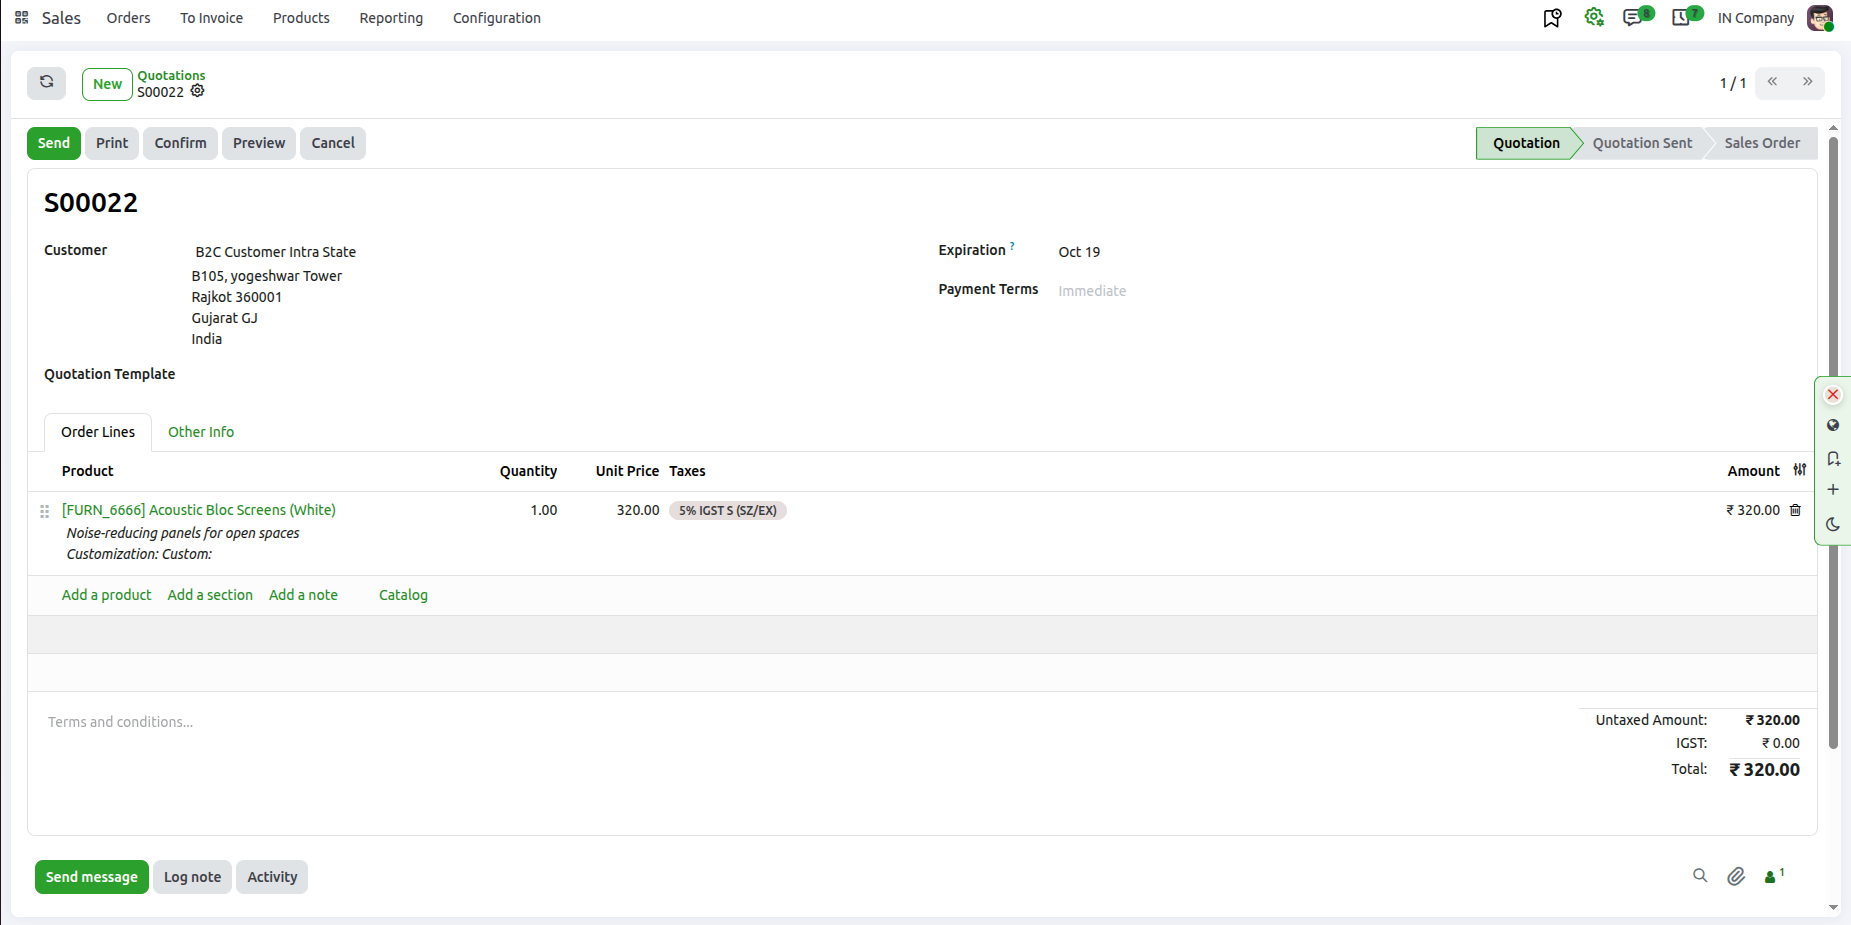
Task: Open the green debug settings gear
Action: [1594, 17]
